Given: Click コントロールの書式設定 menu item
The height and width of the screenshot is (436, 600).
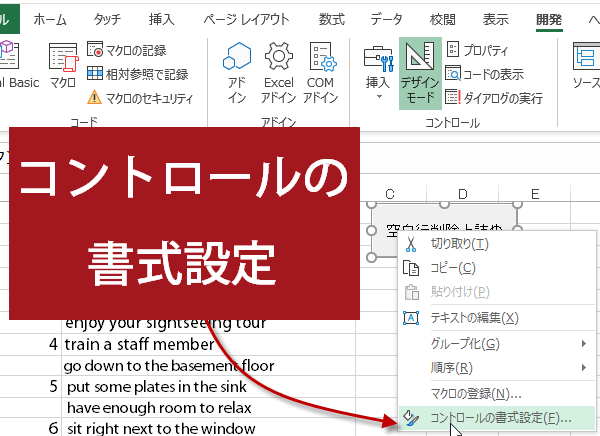Looking at the screenshot, I should [x=494, y=418].
